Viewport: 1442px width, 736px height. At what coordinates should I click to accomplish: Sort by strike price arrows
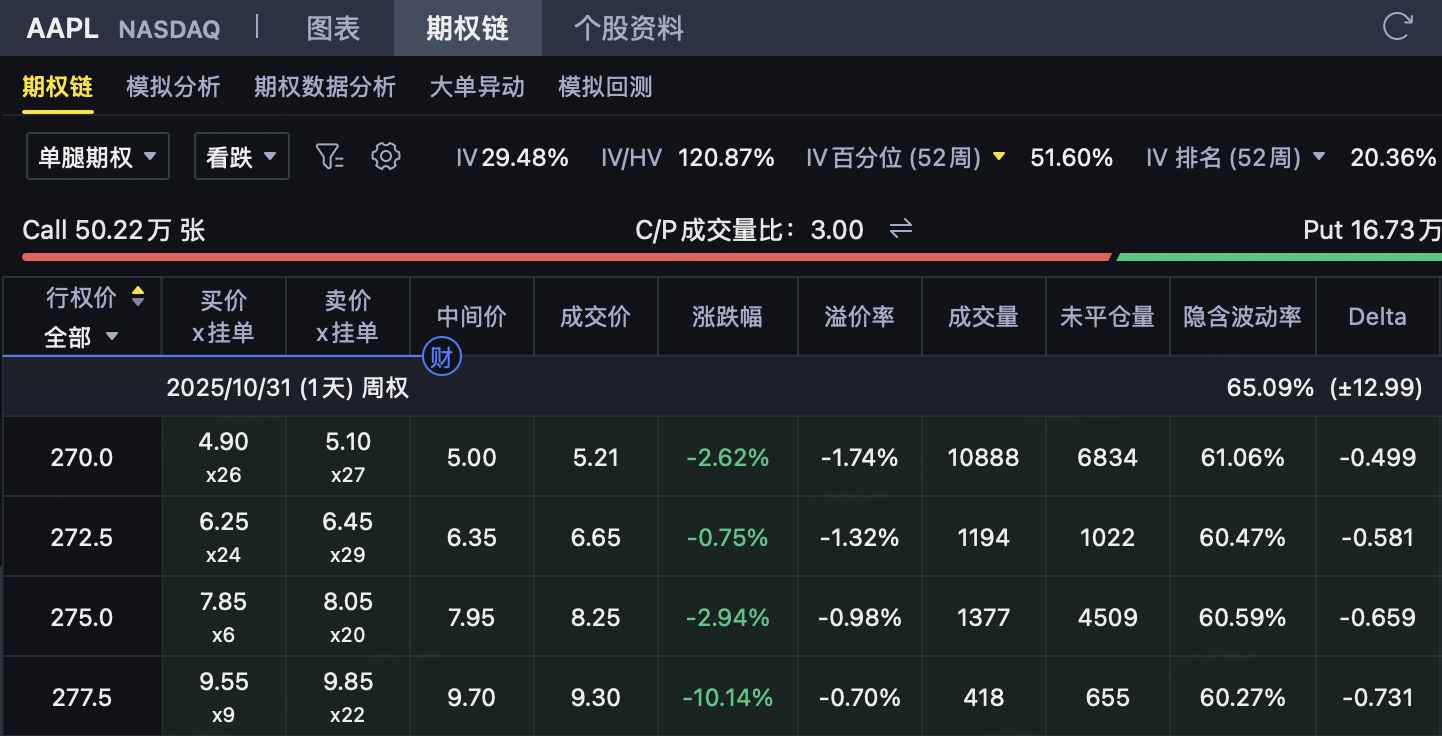(x=138, y=297)
